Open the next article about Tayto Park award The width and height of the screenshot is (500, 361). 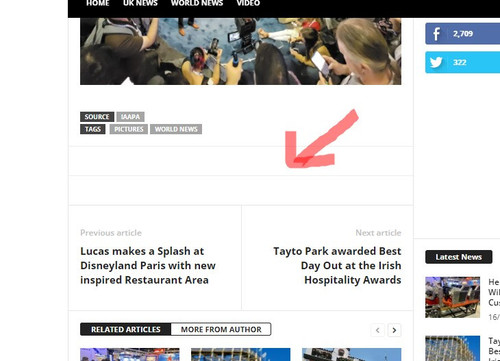click(337, 266)
